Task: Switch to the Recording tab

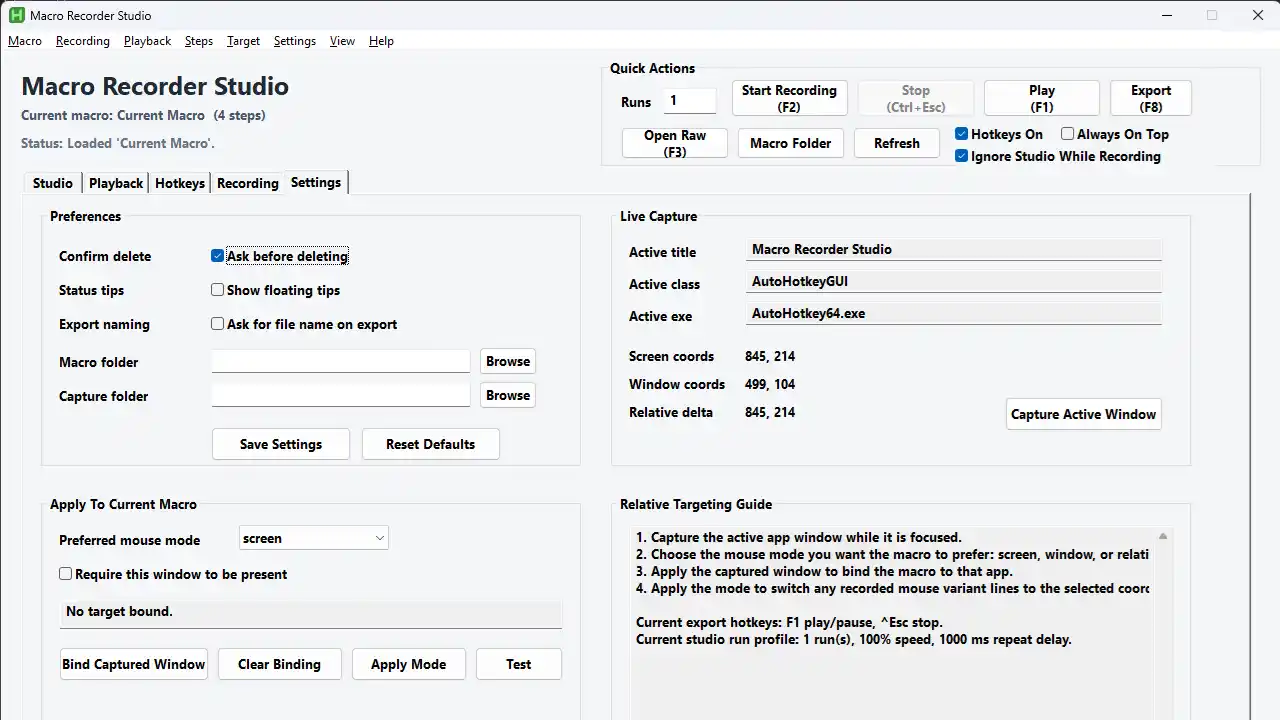Action: 248,183
